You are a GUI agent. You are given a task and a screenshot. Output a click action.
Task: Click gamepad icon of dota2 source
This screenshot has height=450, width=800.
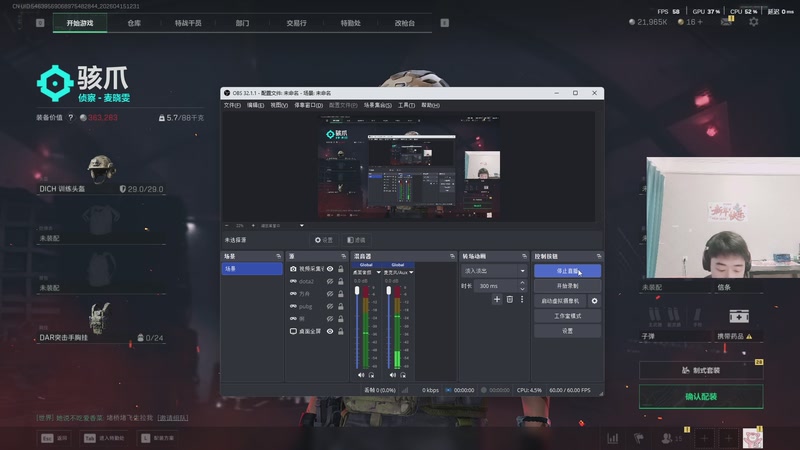293,281
